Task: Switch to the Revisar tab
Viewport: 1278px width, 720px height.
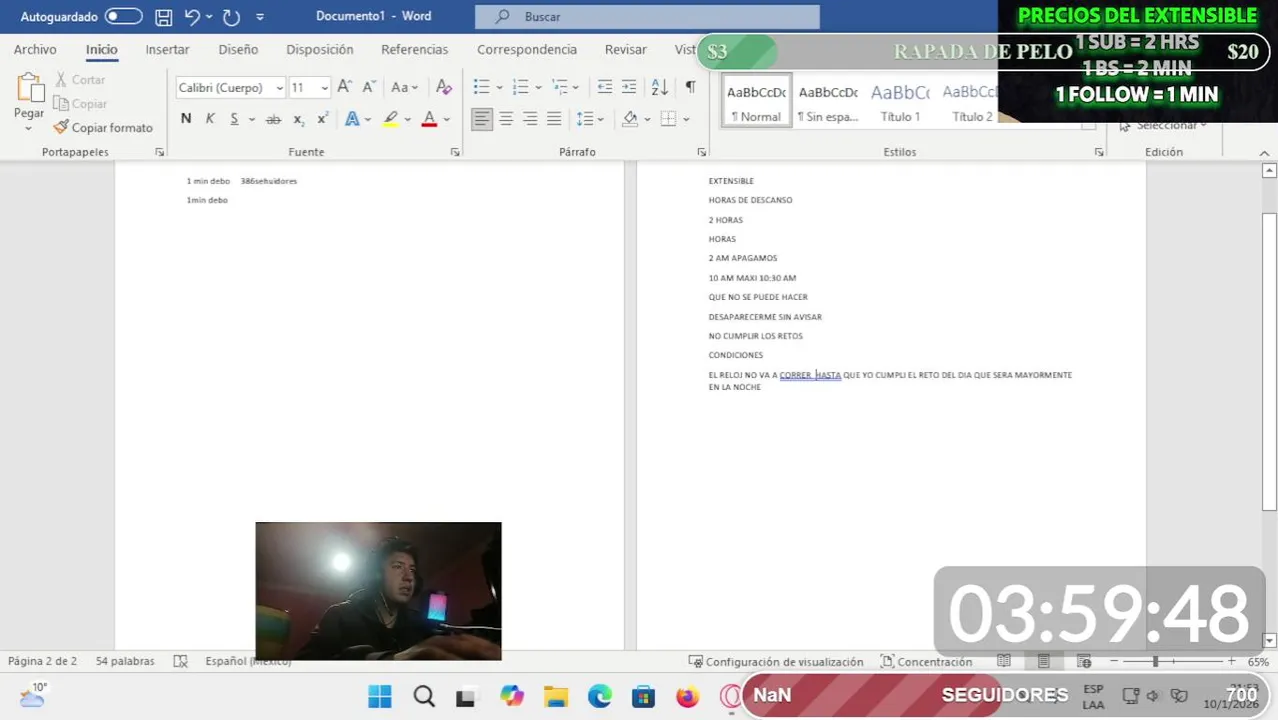Action: (x=625, y=49)
